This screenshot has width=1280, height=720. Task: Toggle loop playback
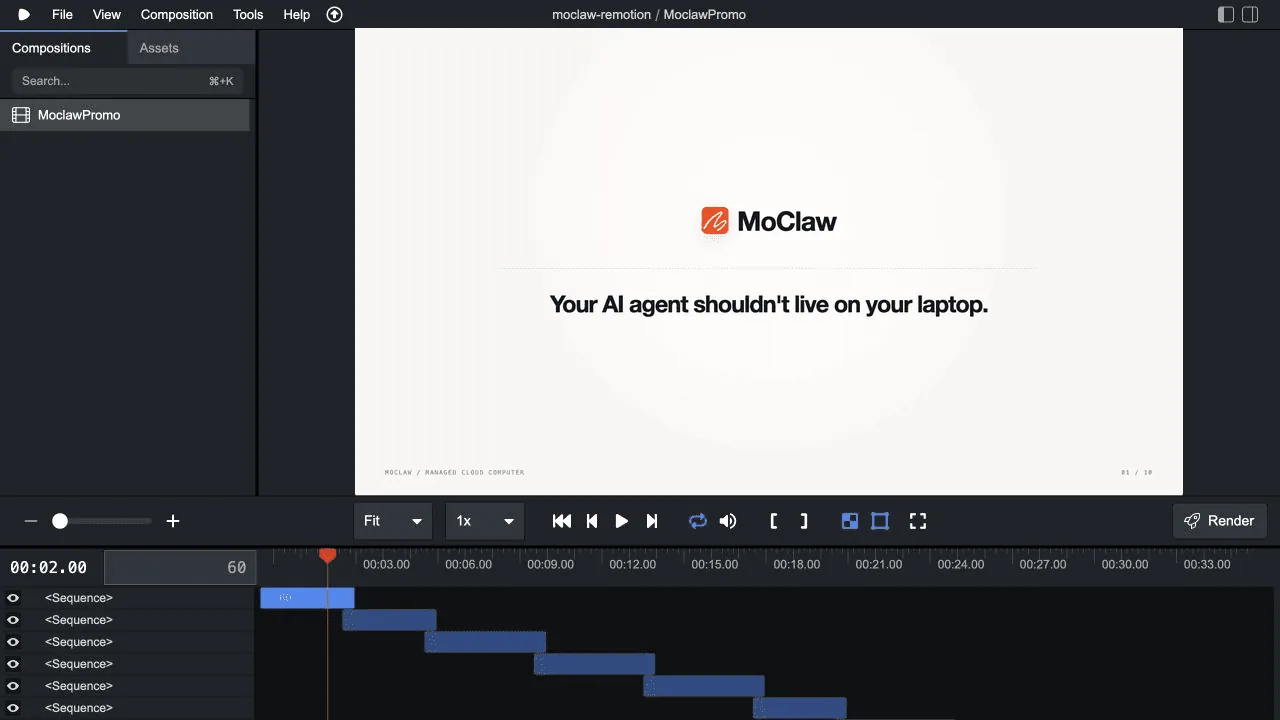click(x=698, y=521)
